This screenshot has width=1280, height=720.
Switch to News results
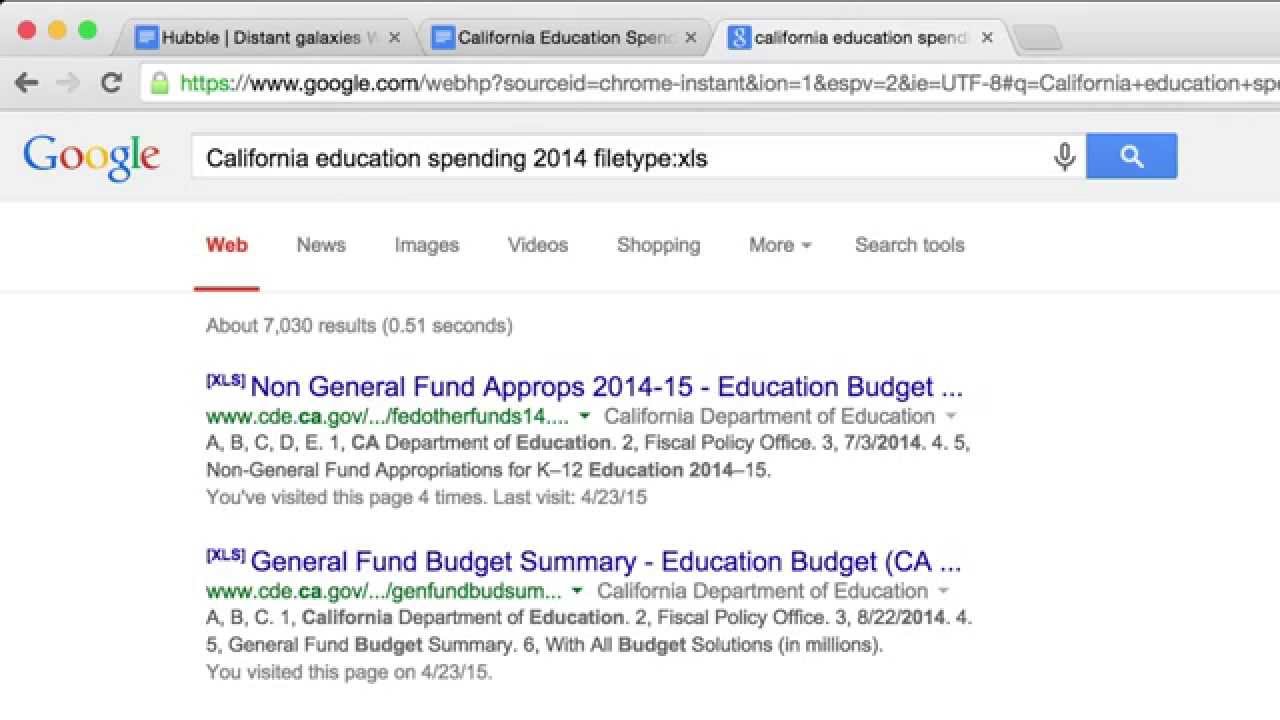coord(321,245)
